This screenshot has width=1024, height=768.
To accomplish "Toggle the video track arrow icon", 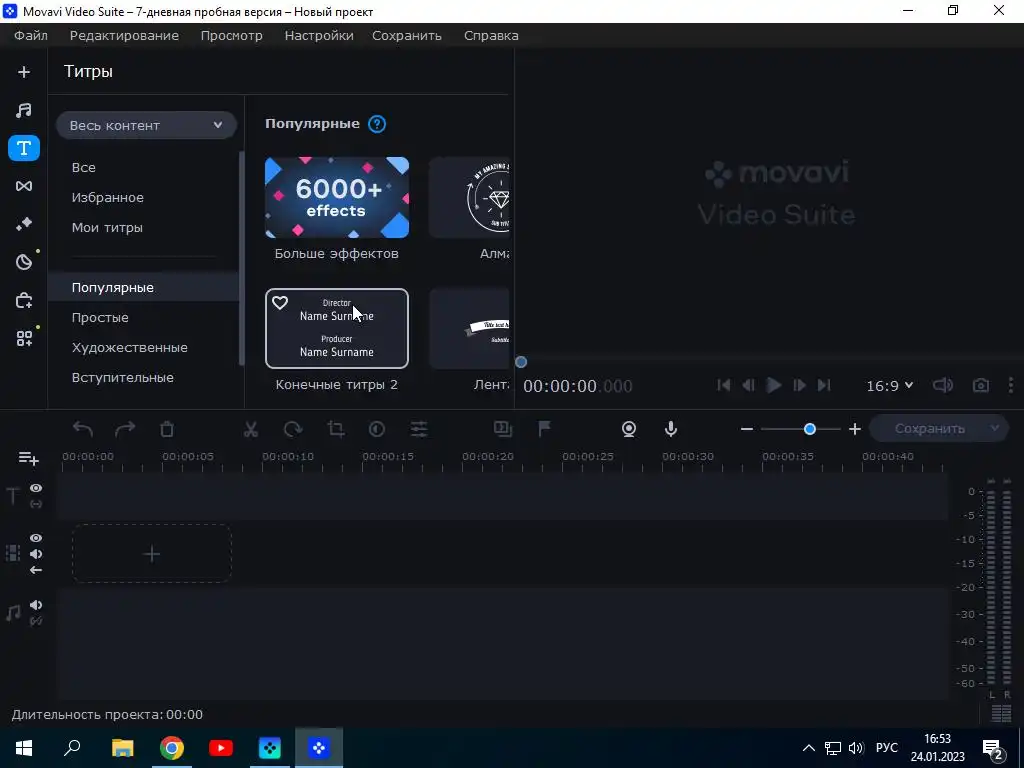I will coord(36,570).
